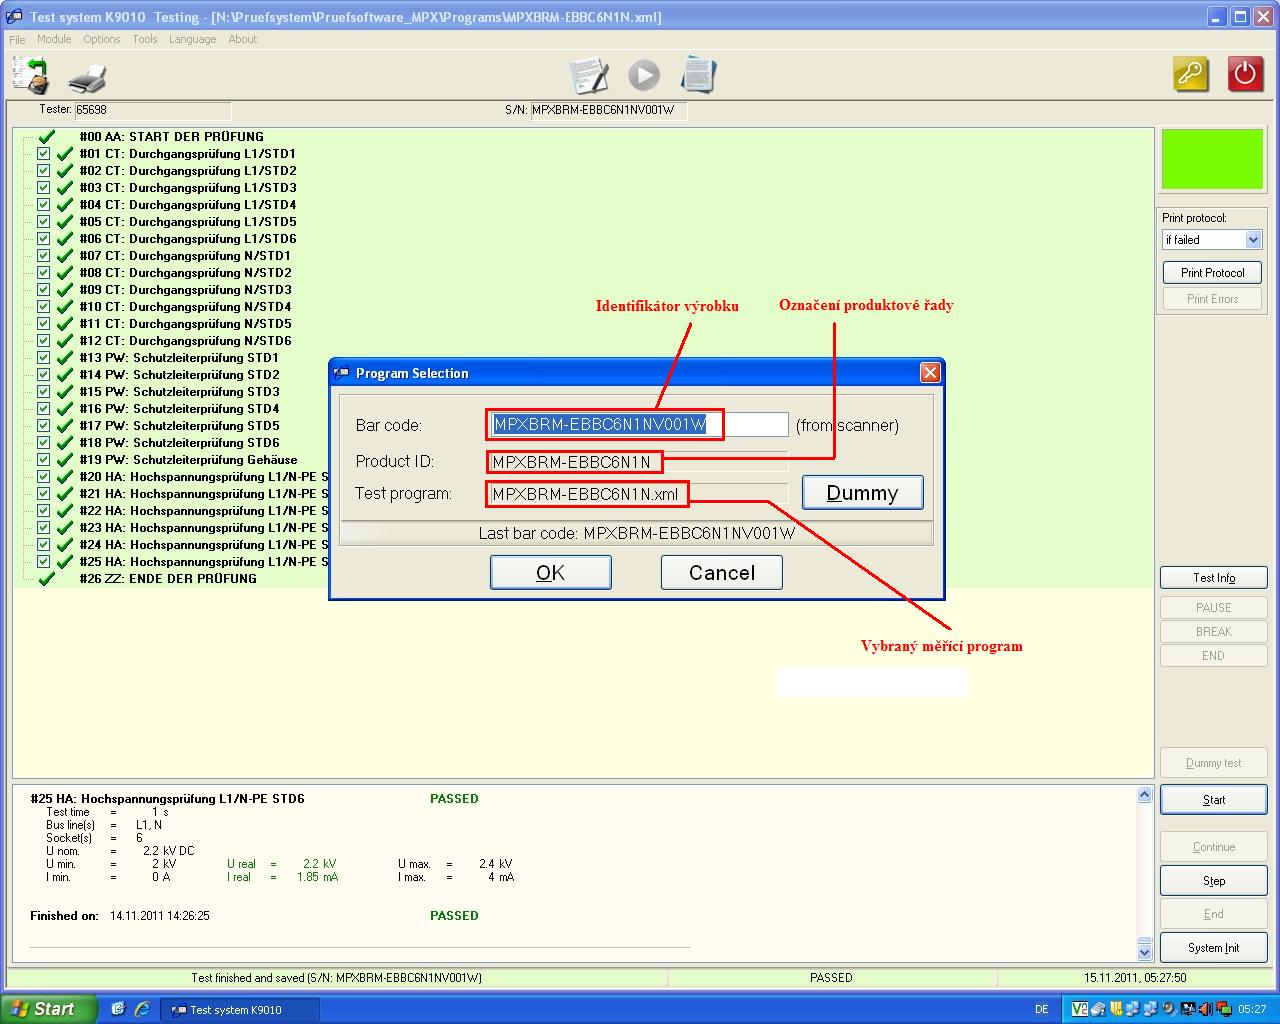Click the show desktop quick launch icon
1280x1024 pixels.
coord(118,1009)
